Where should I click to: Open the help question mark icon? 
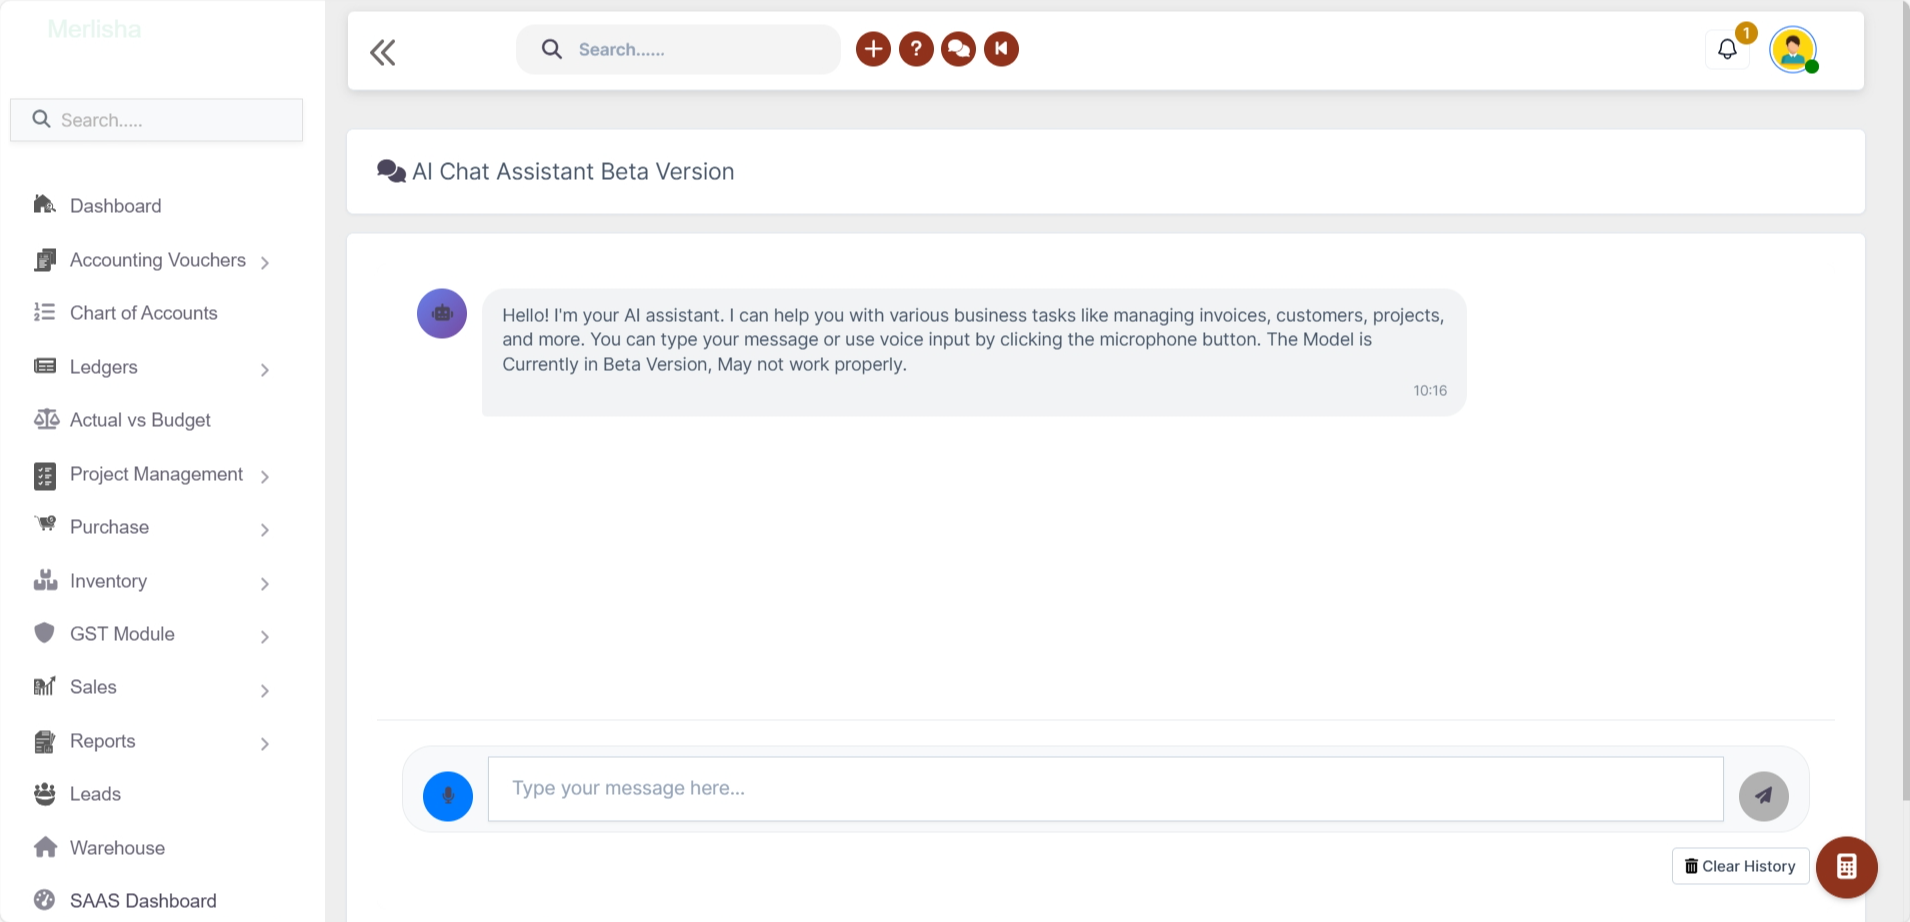(x=916, y=49)
